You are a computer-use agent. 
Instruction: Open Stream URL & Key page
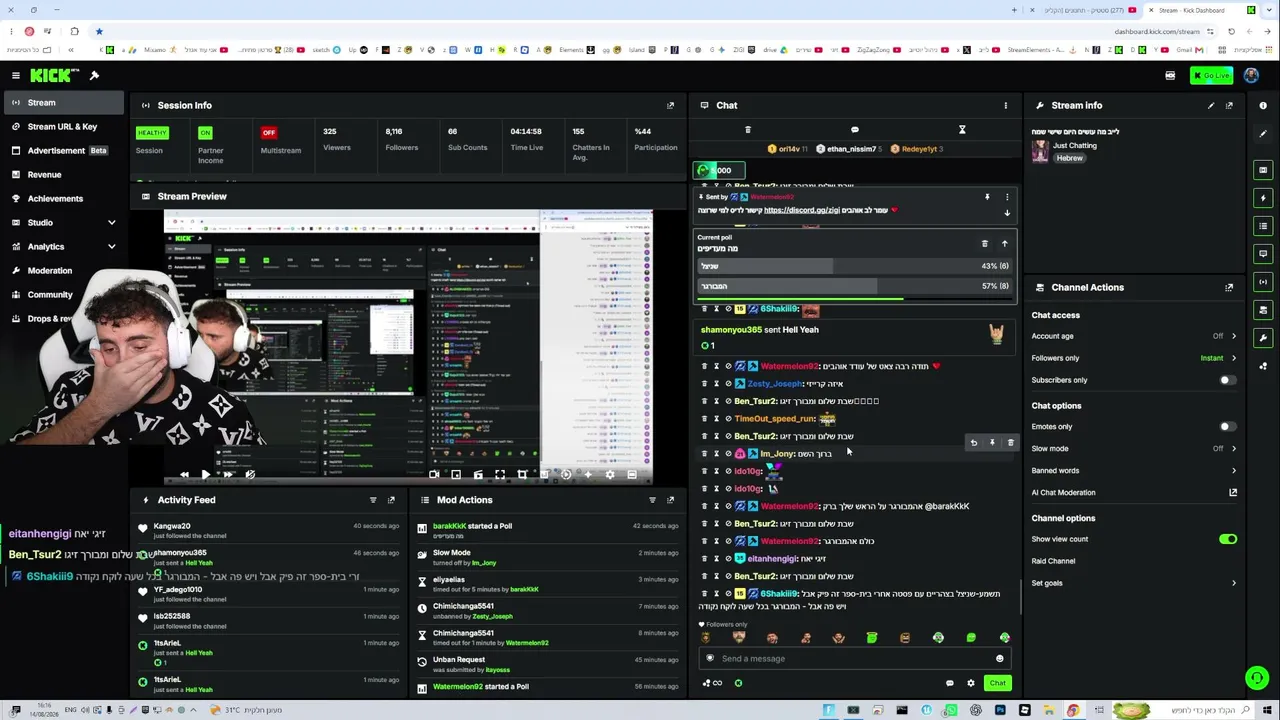point(63,126)
